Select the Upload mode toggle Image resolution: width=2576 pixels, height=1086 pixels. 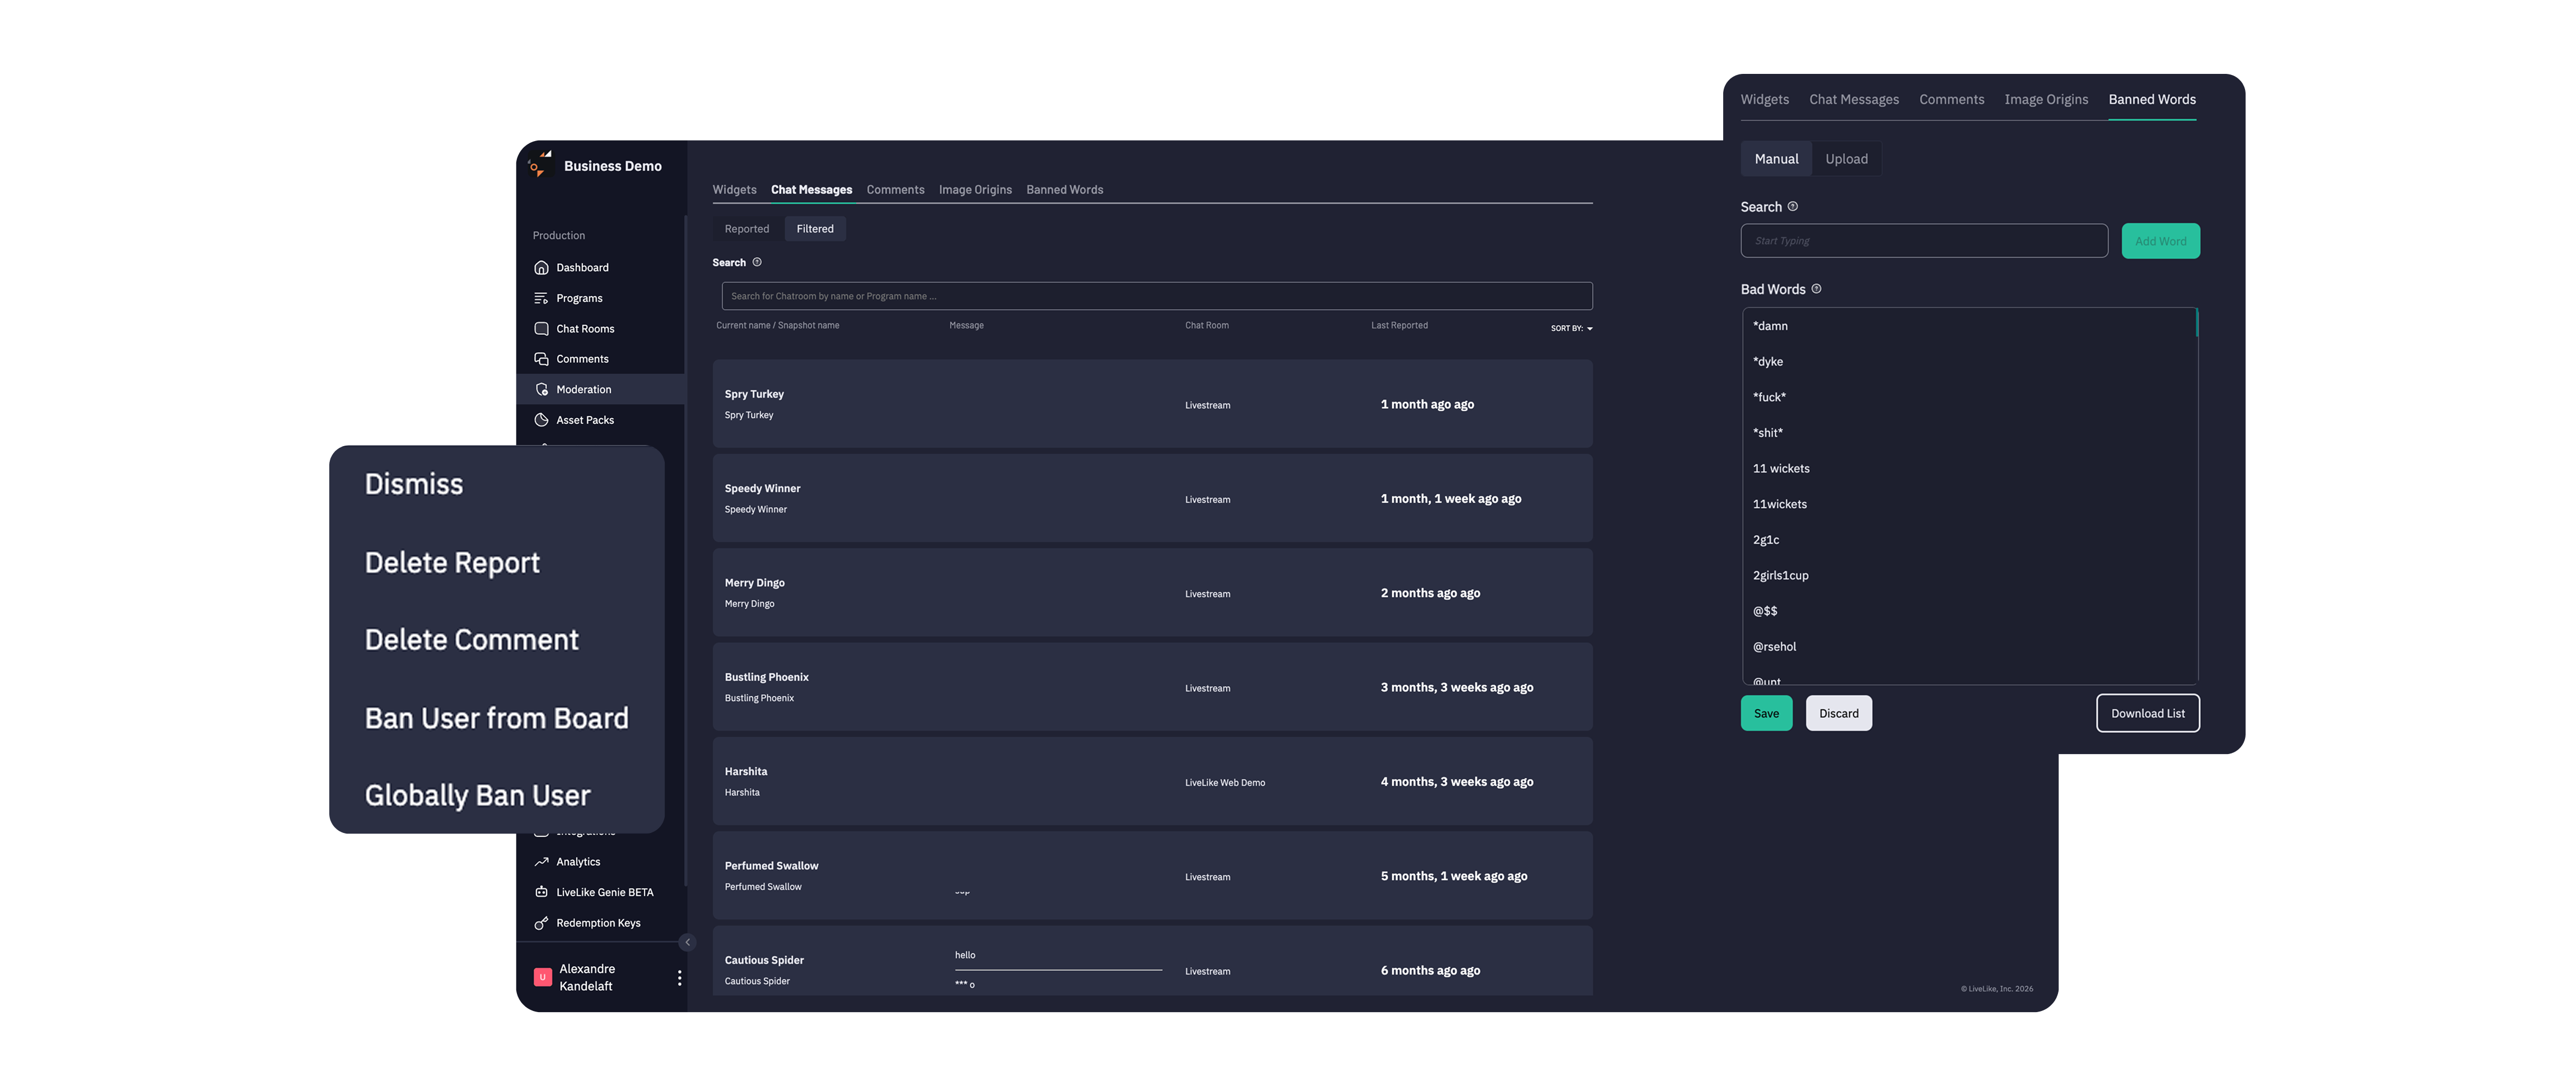point(1846,159)
